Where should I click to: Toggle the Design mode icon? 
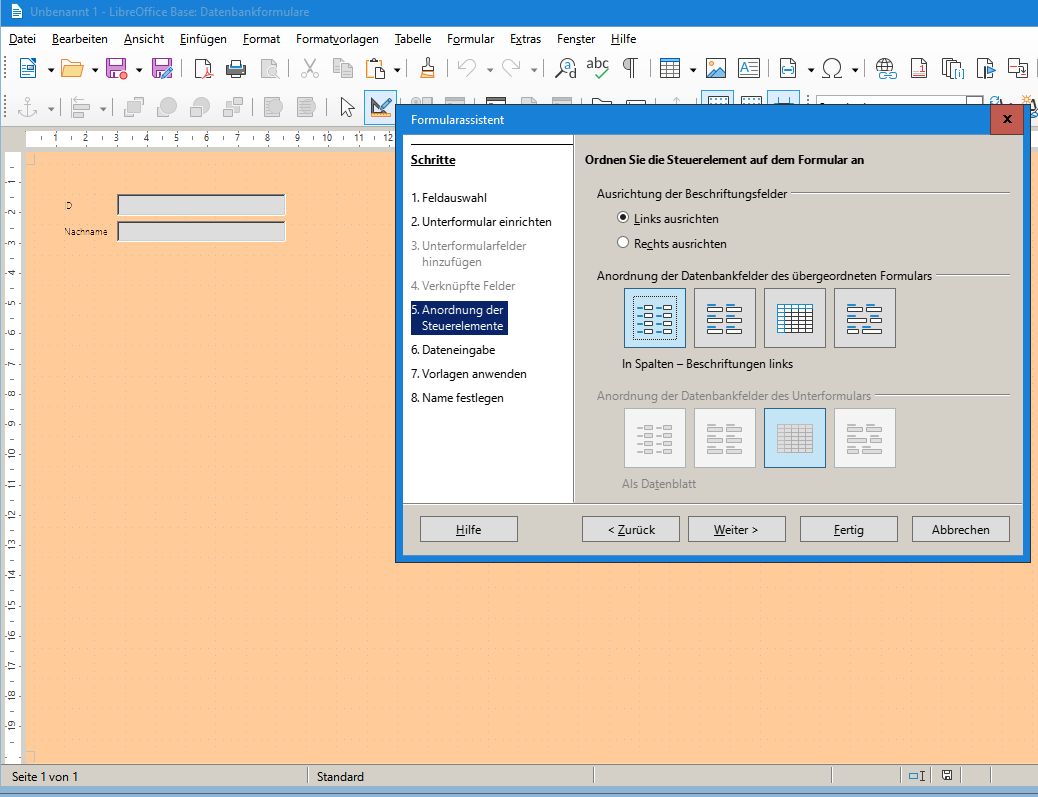pos(381,107)
